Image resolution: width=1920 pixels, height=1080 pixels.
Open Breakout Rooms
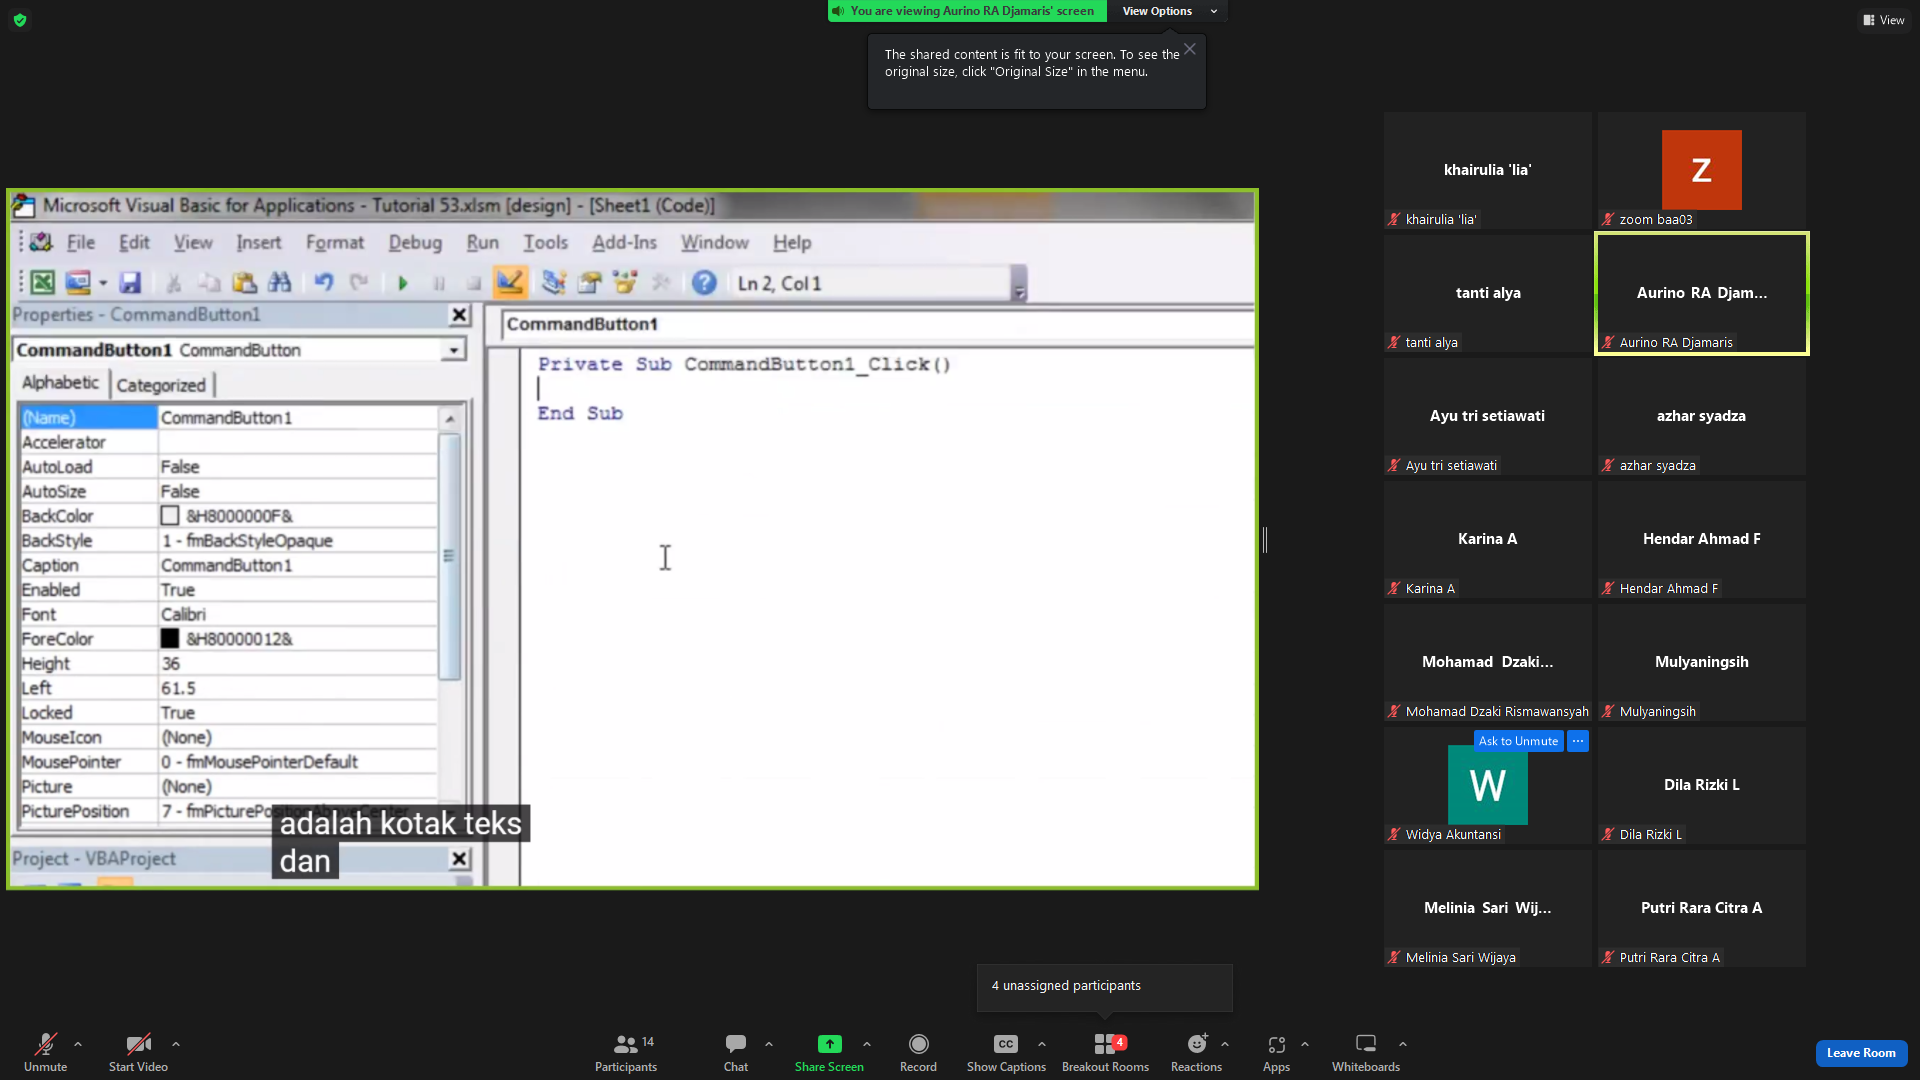click(1105, 1053)
